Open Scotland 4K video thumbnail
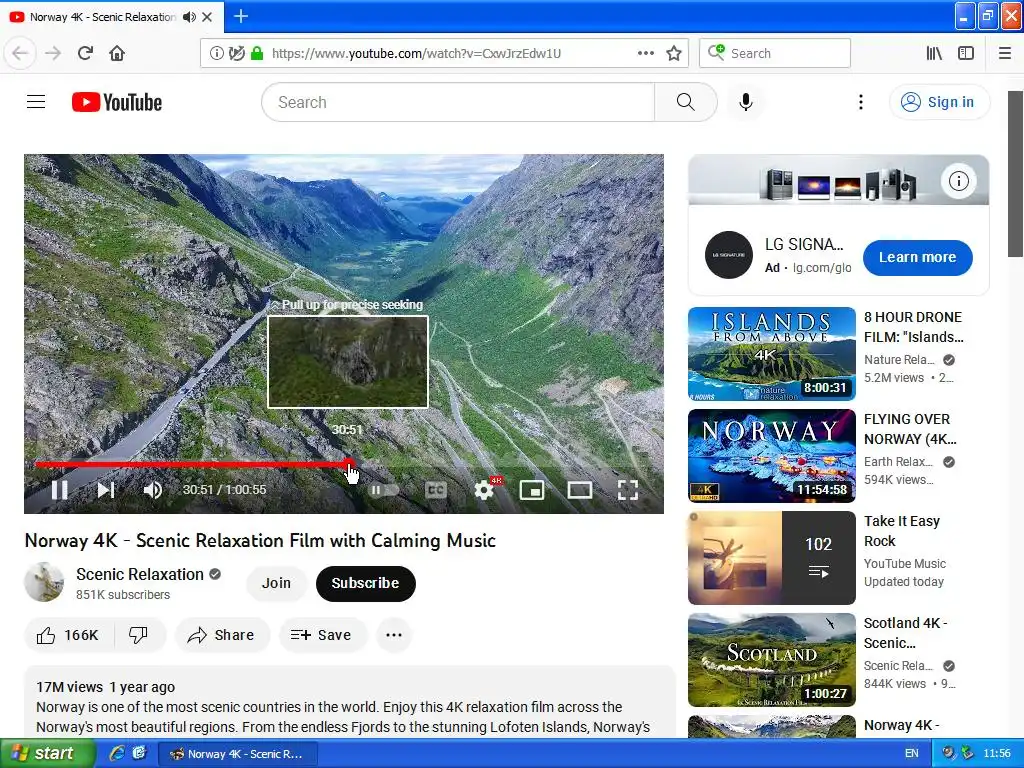Viewport: 1024px width, 768px height. point(771,660)
